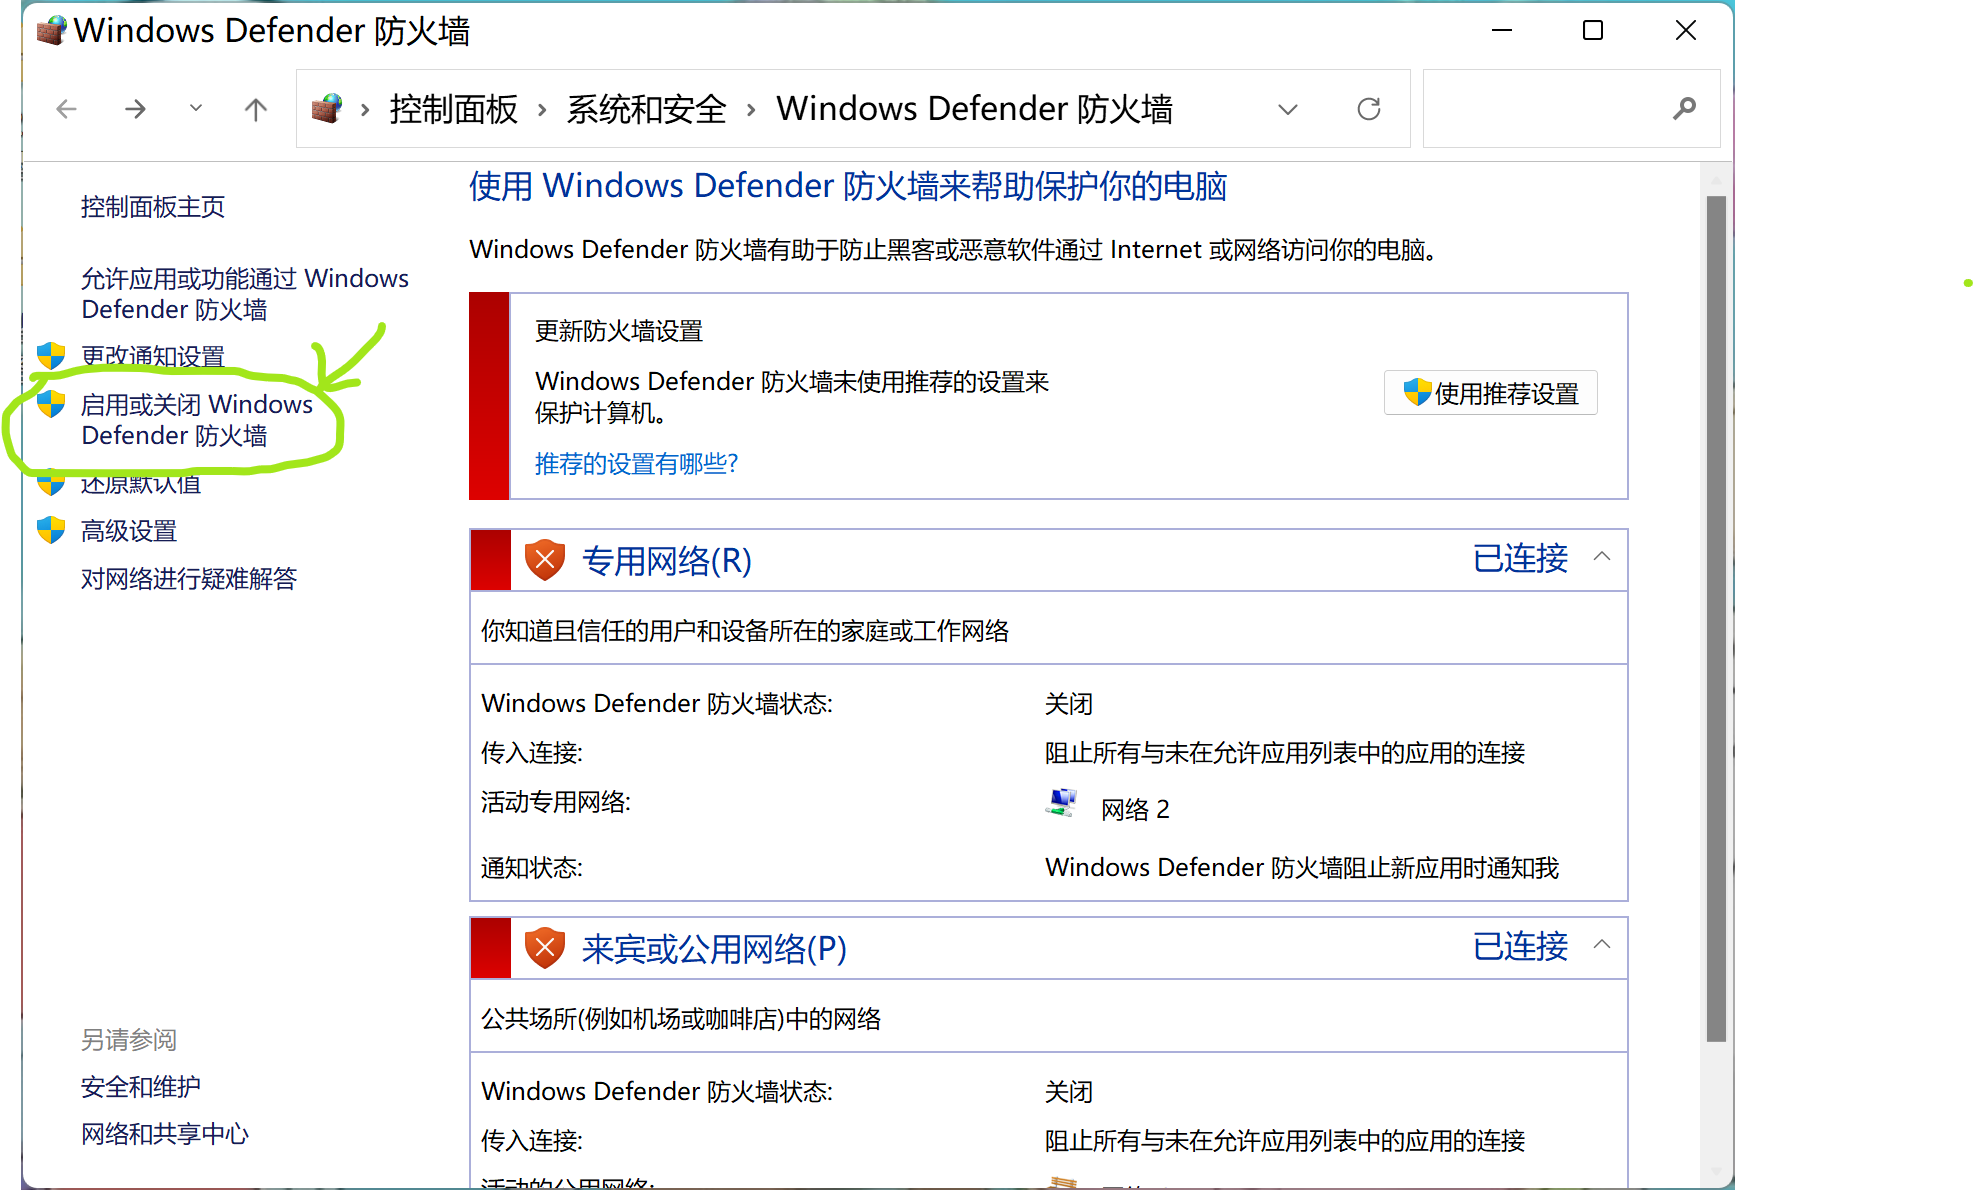Collapse the 专用网络 section chevron
The height and width of the screenshot is (1190, 1974).
[x=1602, y=557]
